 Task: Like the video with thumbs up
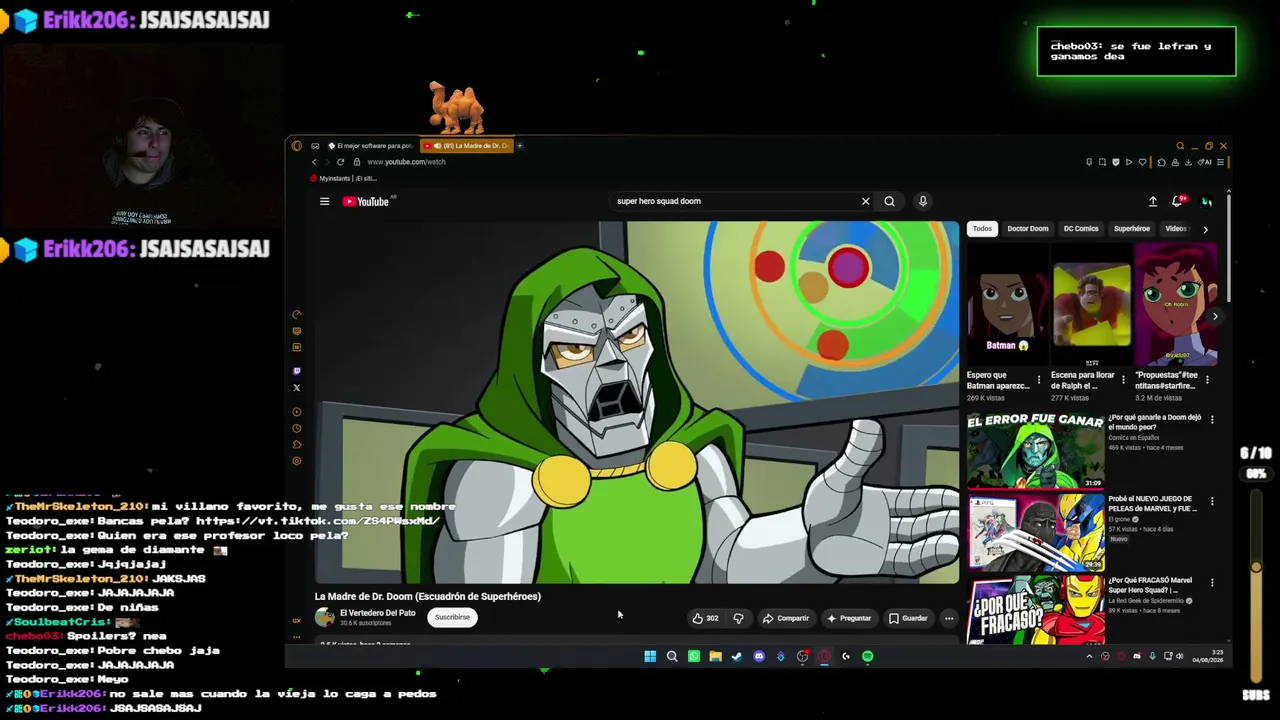[705, 618]
